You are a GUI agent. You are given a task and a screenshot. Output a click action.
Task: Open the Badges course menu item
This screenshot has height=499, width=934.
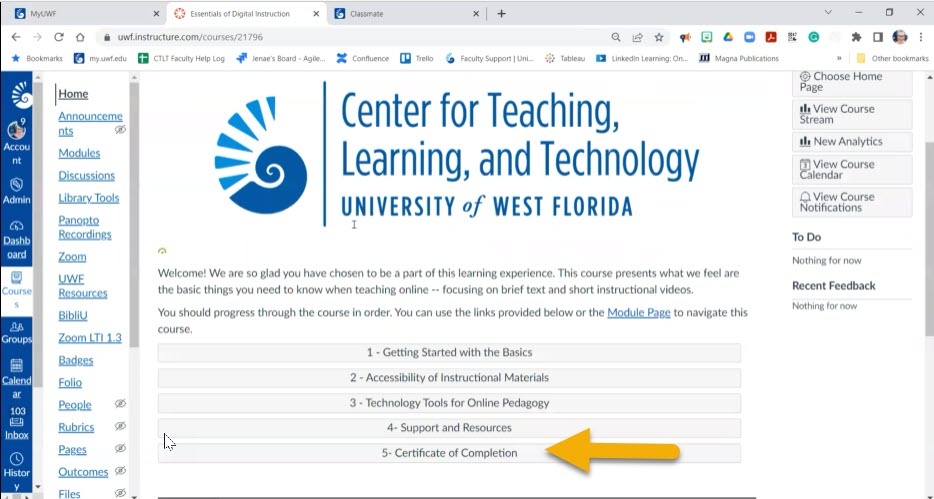[x=76, y=360]
